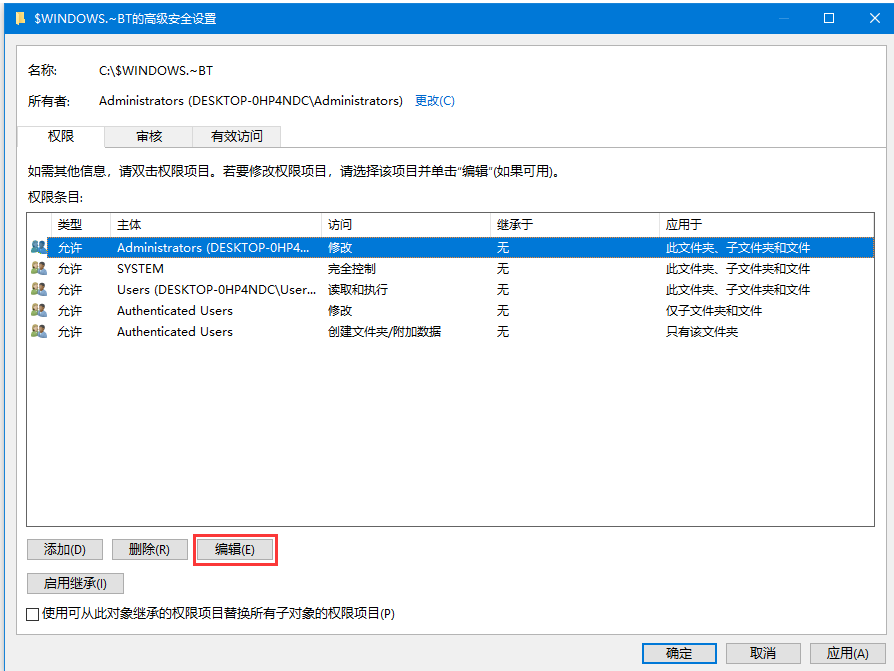Click the 删除(R) button
The width and height of the screenshot is (894, 671).
(149, 549)
